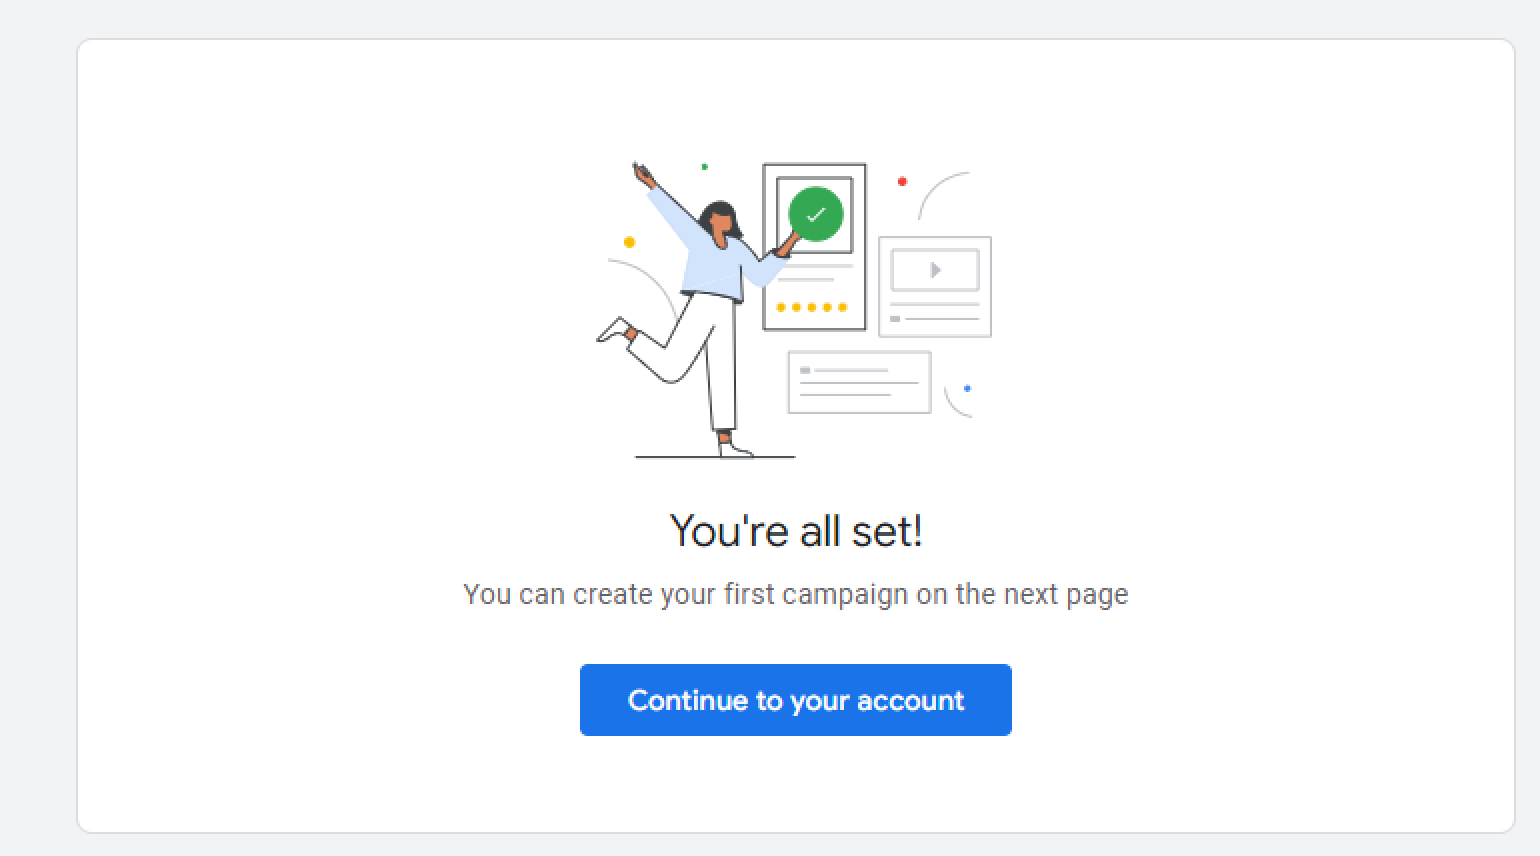
Task: Click the "create your first campaign" subtitle text
Action: (x=796, y=594)
